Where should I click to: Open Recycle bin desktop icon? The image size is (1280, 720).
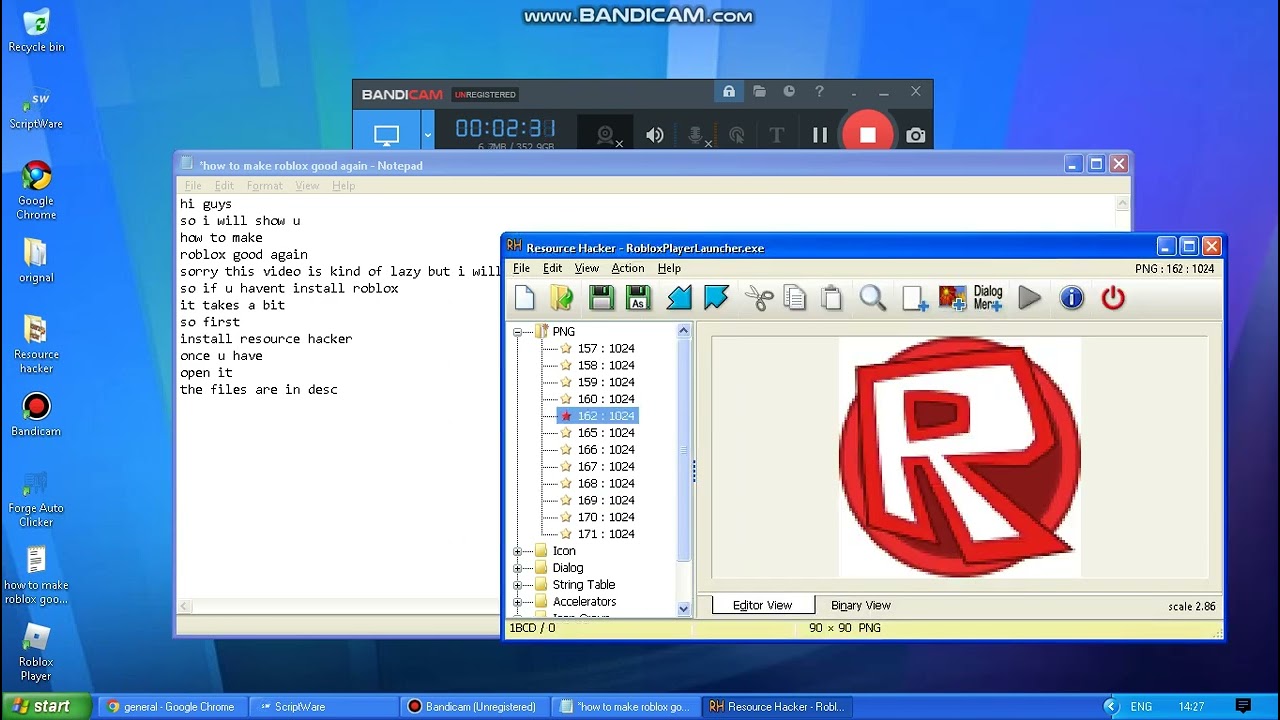click(36, 30)
